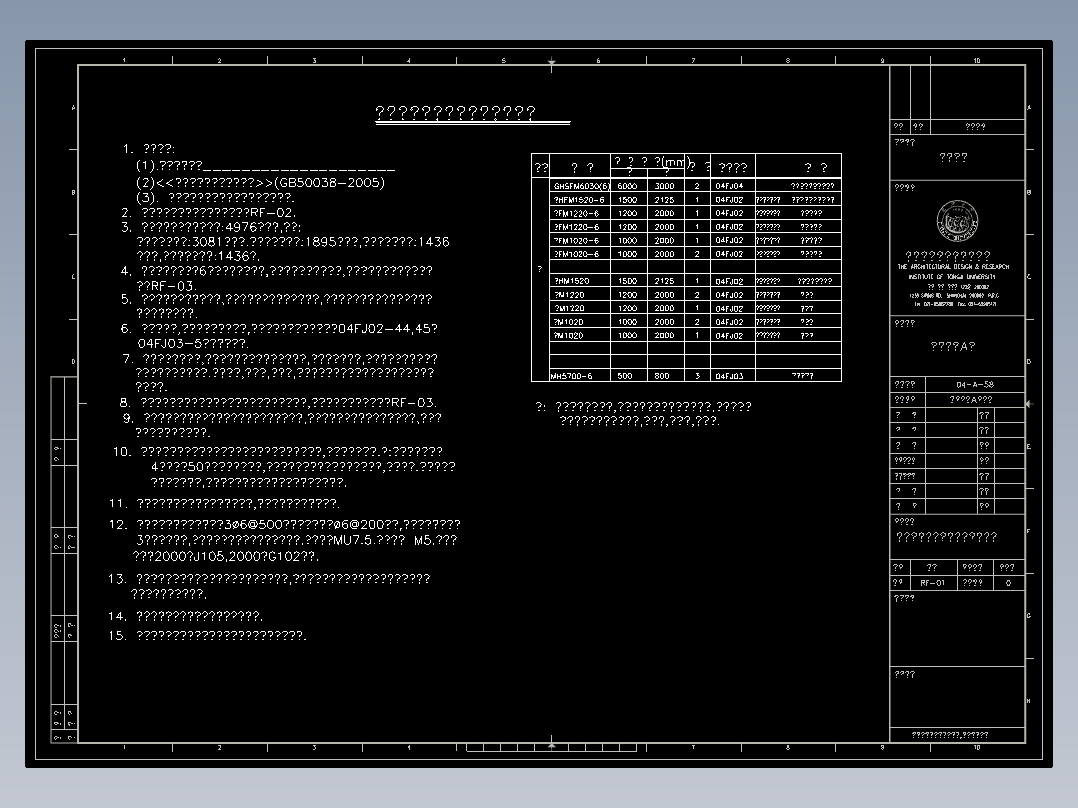Click the quantity 3 in the MH5700-6 row

click(x=697, y=376)
